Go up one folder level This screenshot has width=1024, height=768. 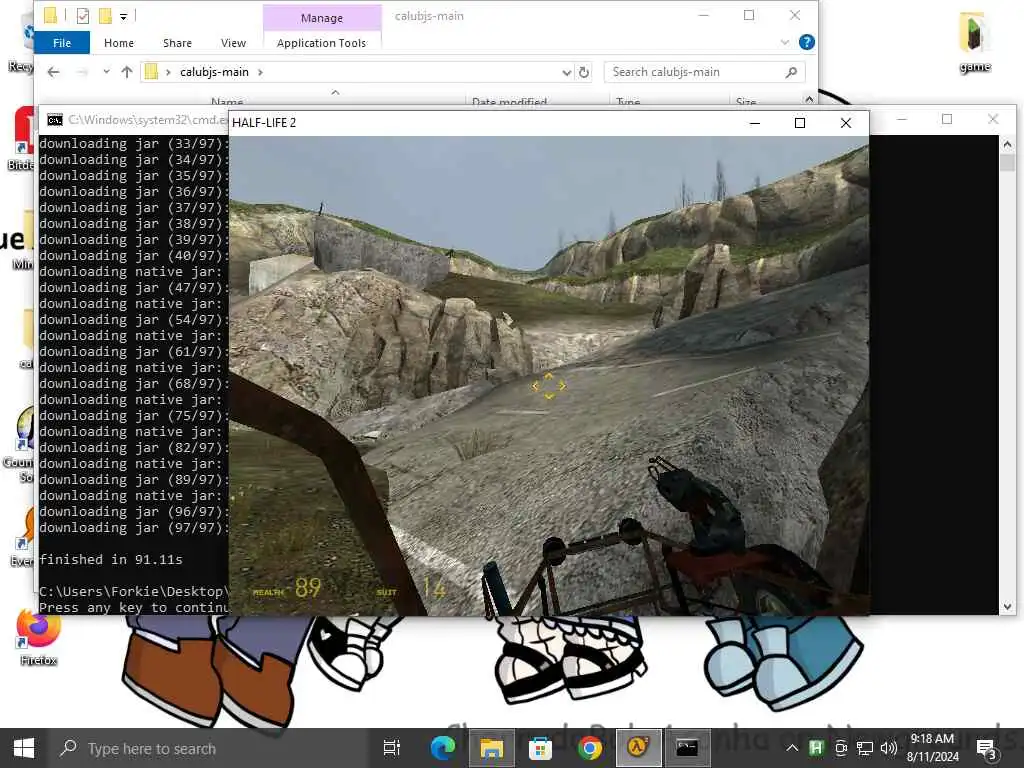click(127, 72)
